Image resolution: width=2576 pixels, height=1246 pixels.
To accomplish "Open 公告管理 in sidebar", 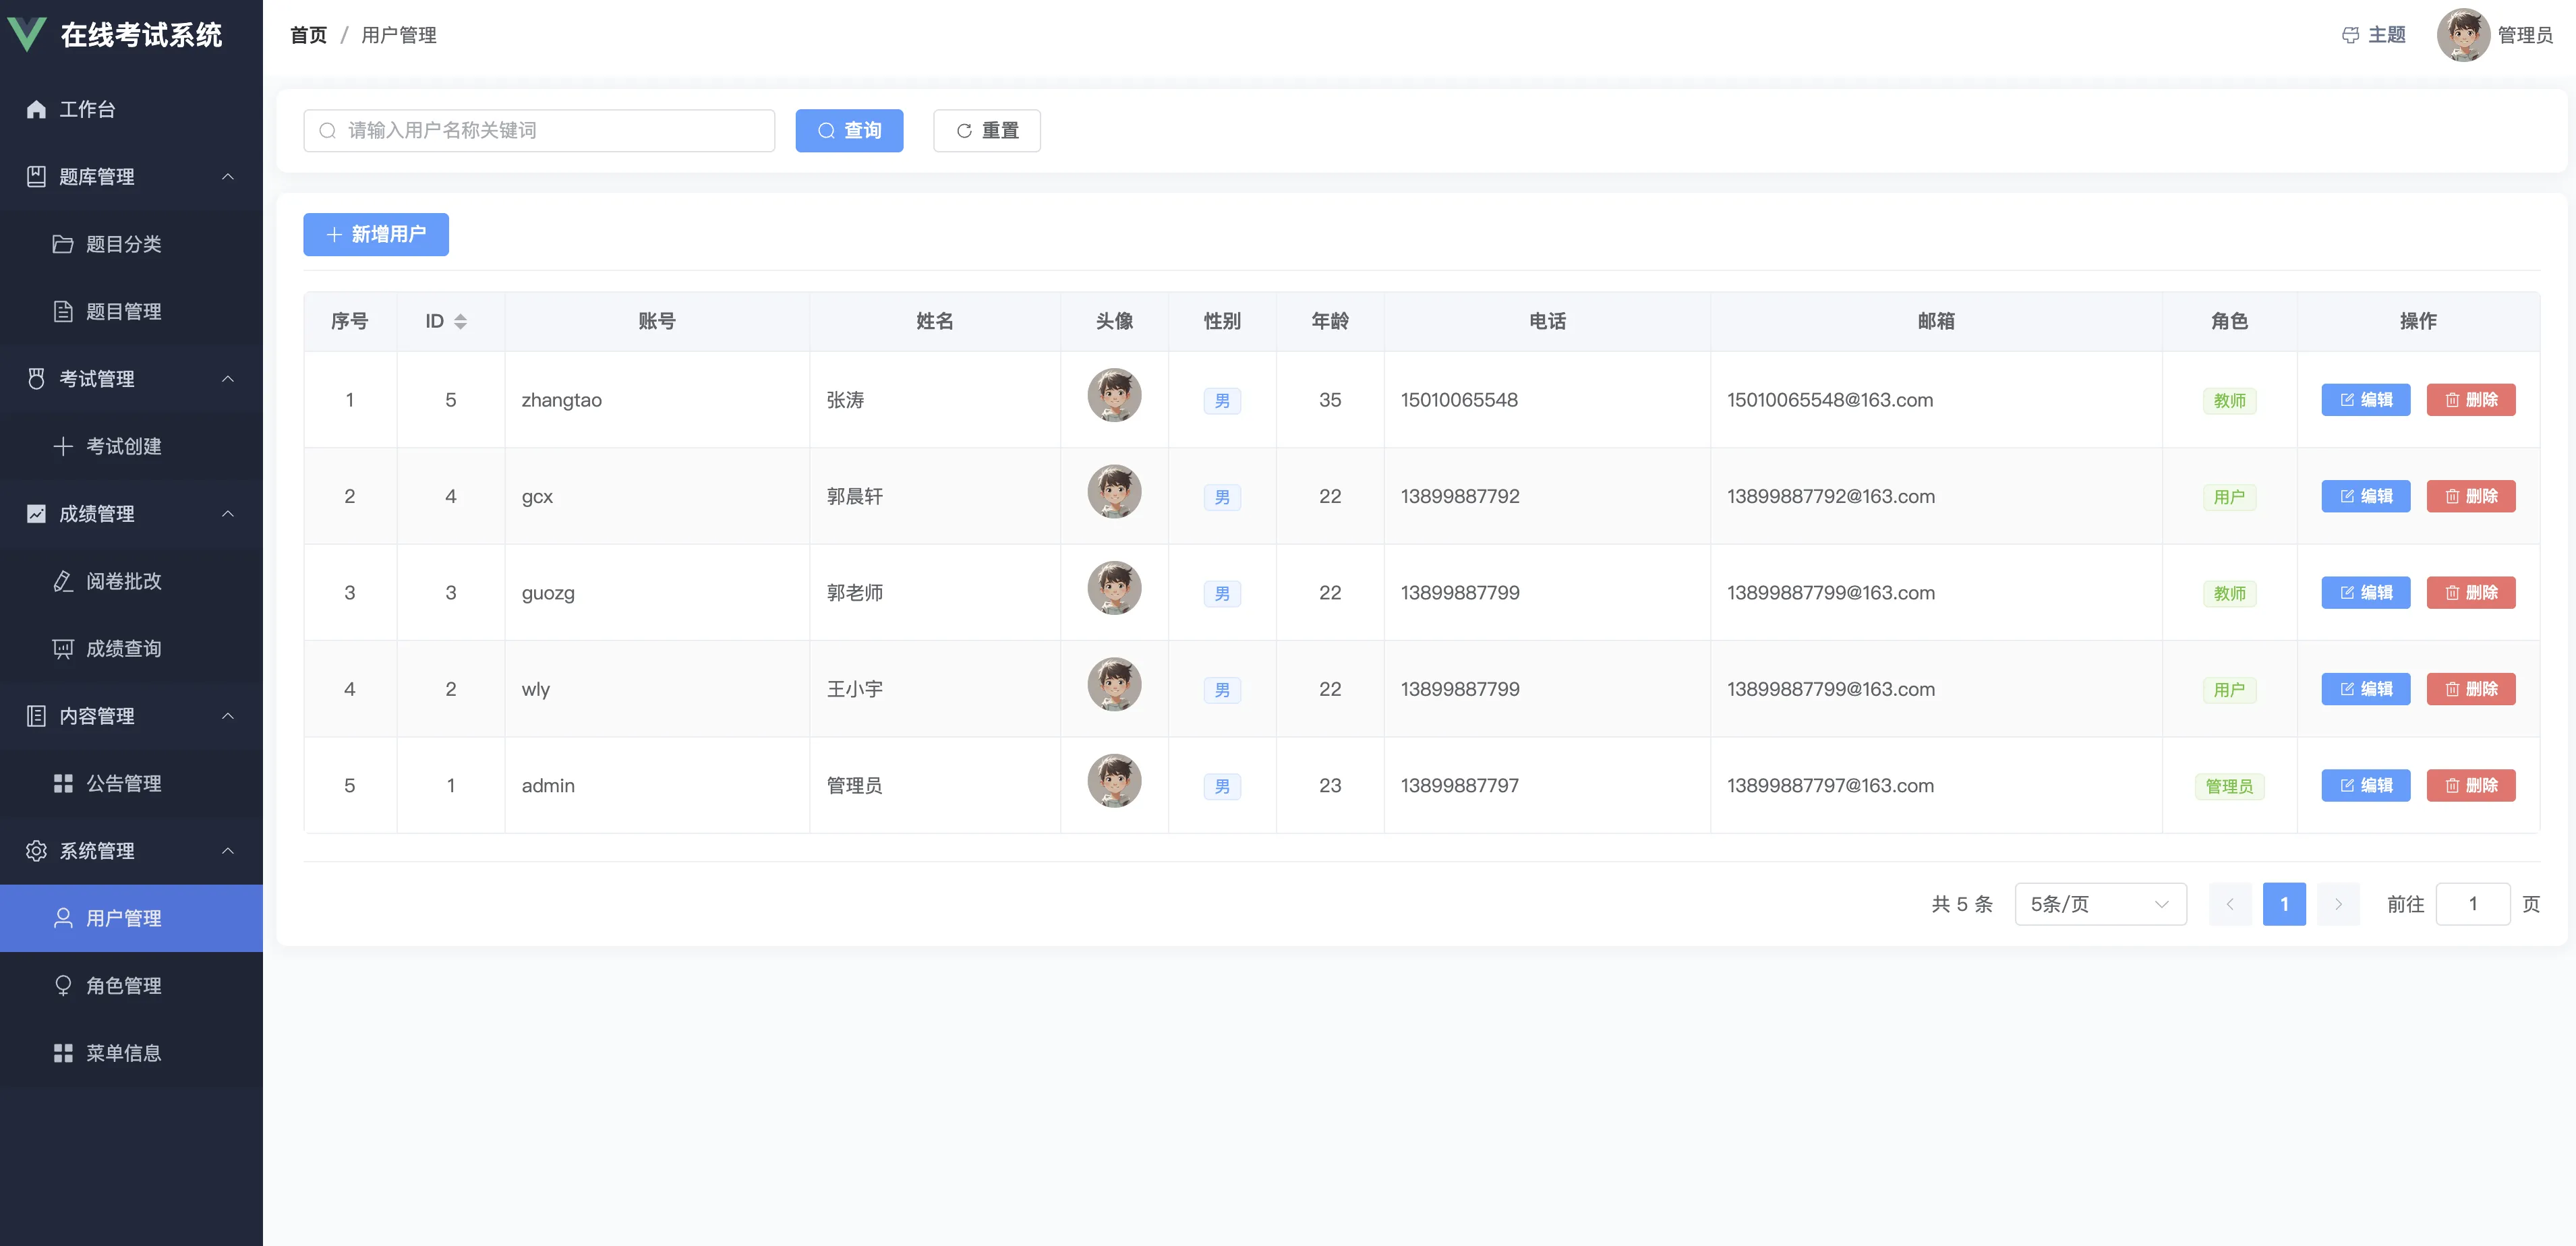I will [123, 783].
